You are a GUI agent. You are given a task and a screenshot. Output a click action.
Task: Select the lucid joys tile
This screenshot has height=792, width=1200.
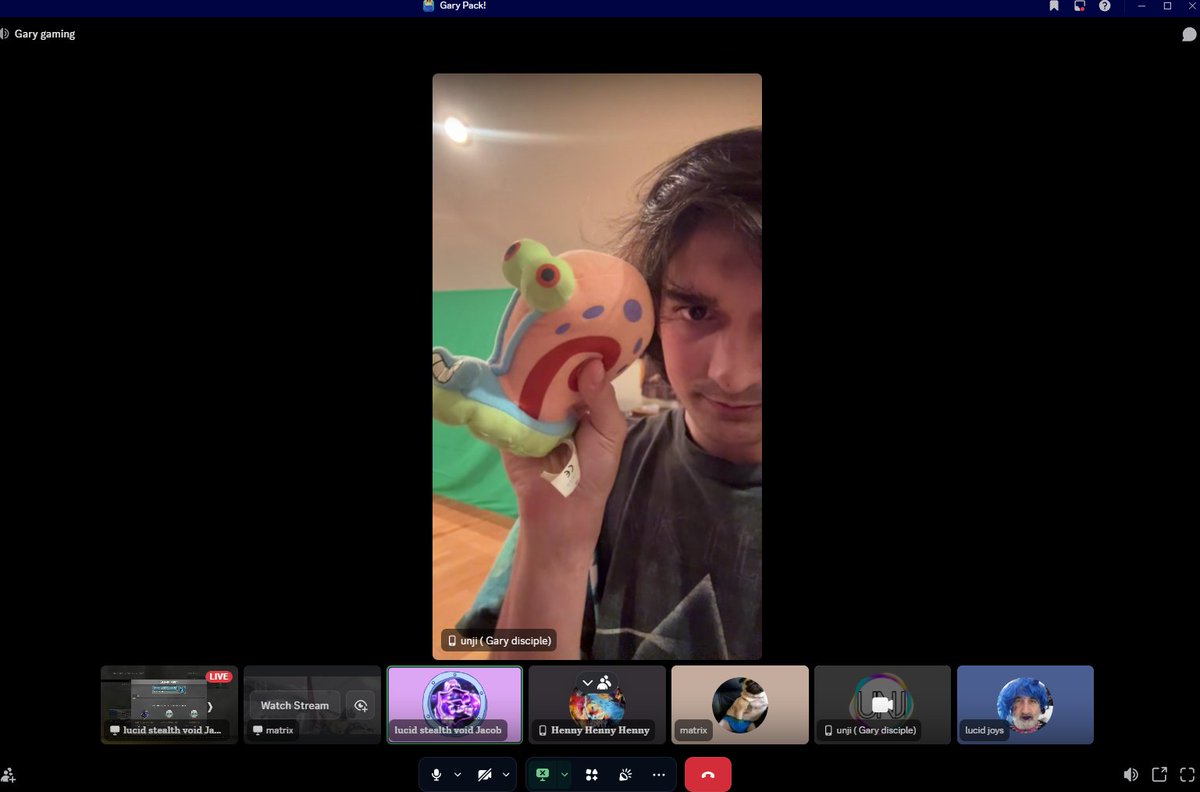(x=1025, y=705)
